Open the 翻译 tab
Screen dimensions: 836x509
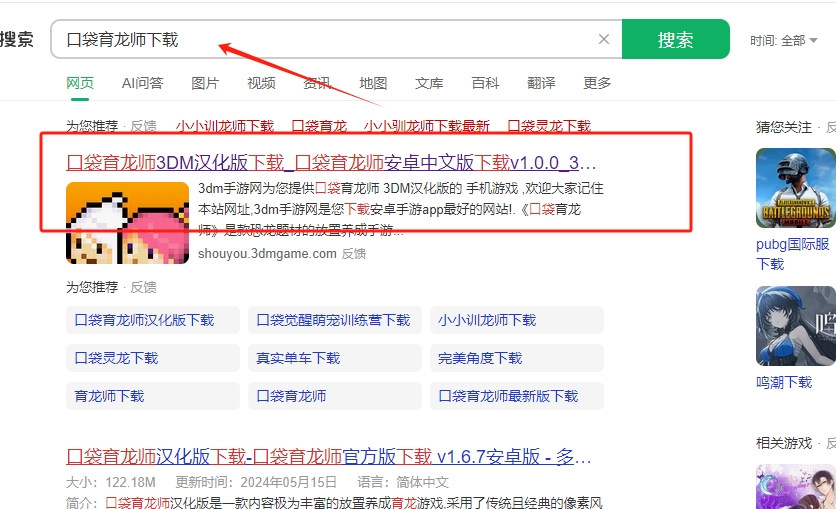coord(541,83)
